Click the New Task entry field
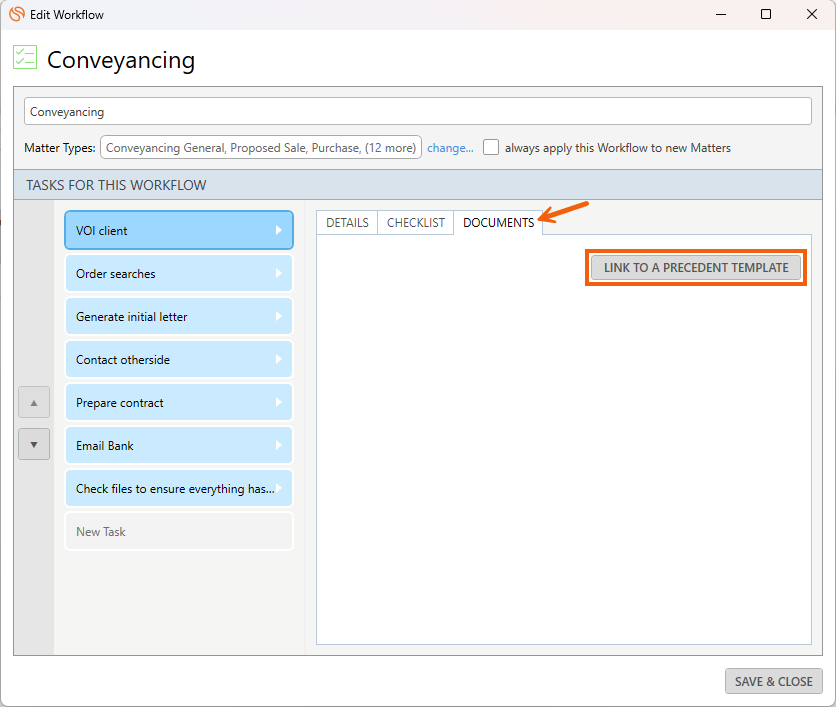The height and width of the screenshot is (707, 836). 178,532
